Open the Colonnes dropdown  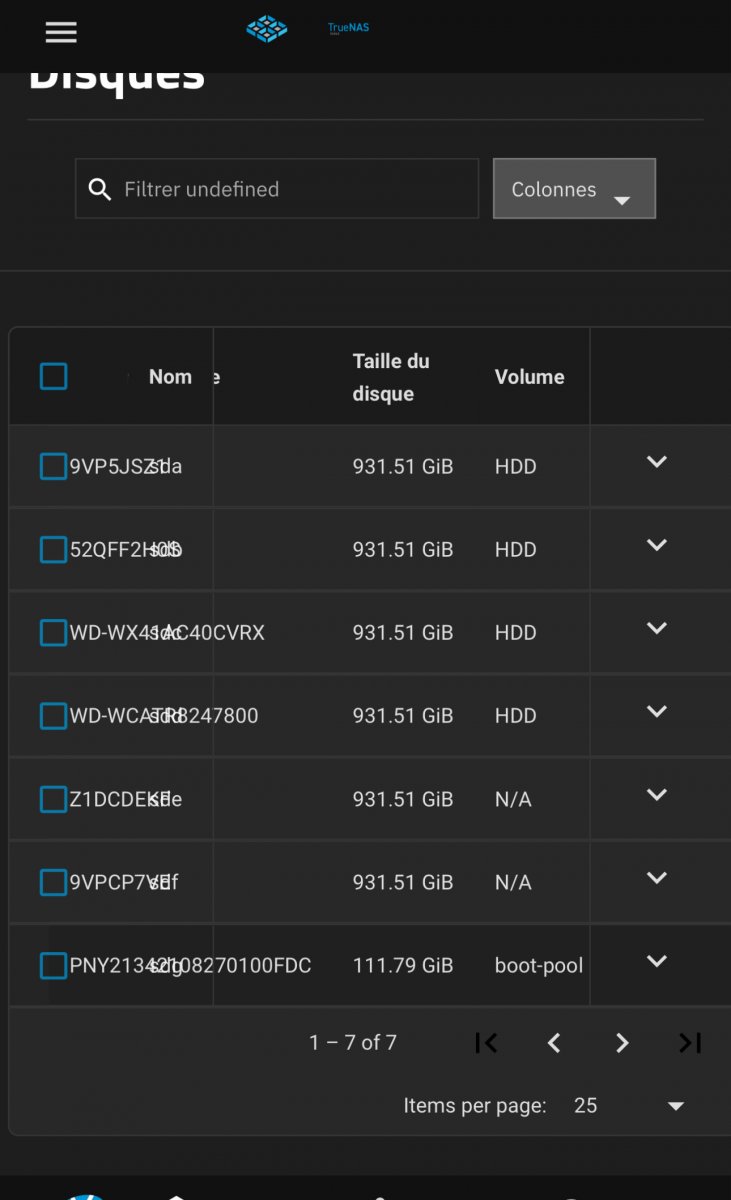pos(574,189)
